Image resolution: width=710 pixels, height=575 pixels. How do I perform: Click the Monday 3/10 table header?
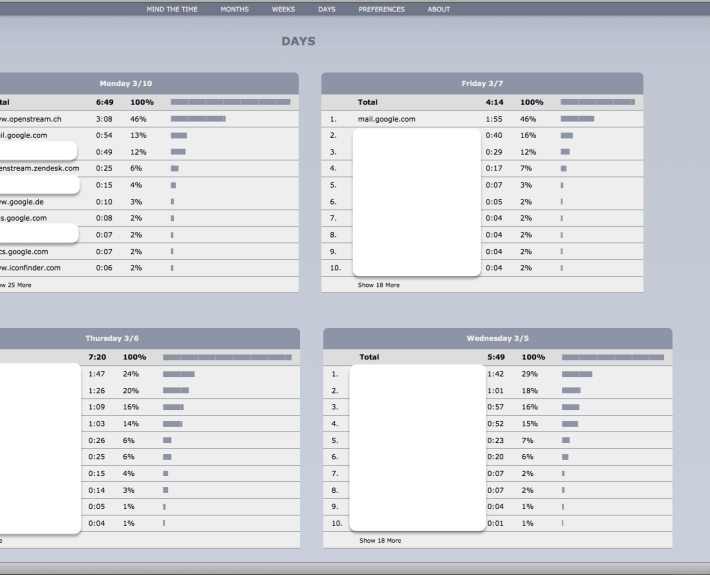[x=126, y=83]
